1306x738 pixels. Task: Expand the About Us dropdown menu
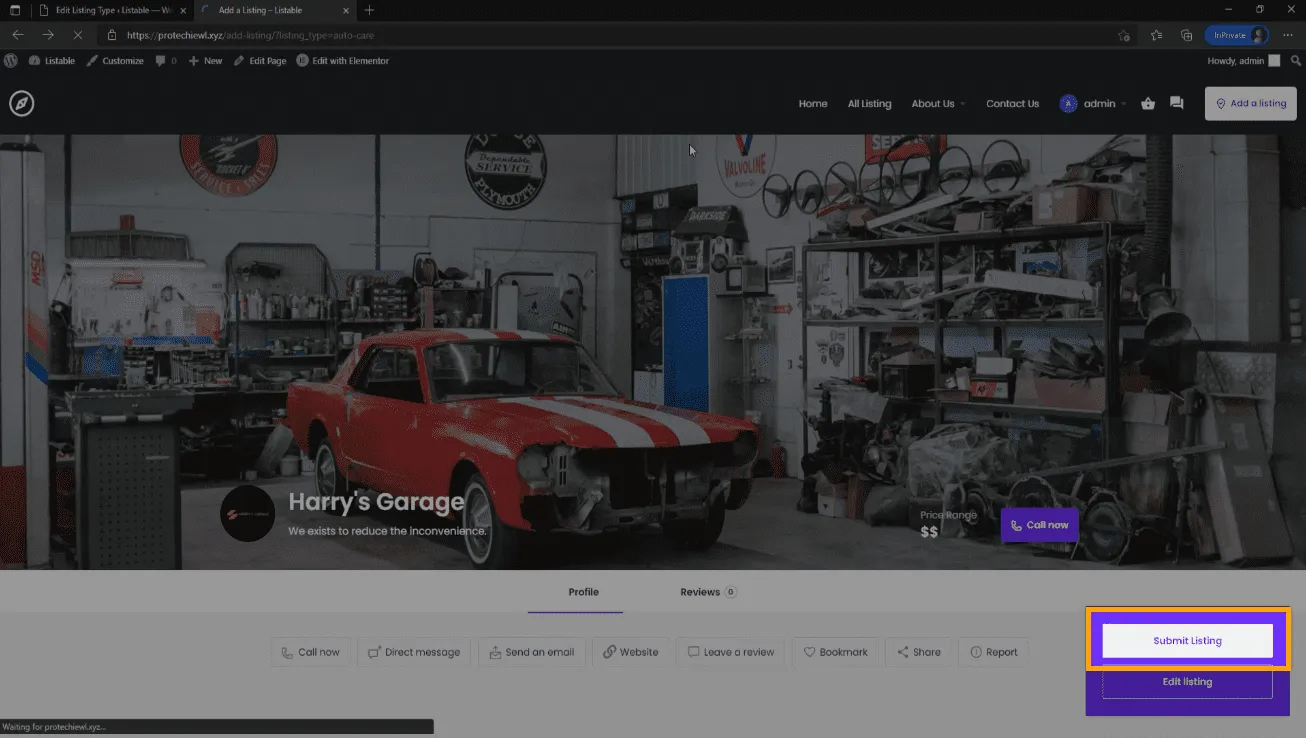tap(937, 104)
